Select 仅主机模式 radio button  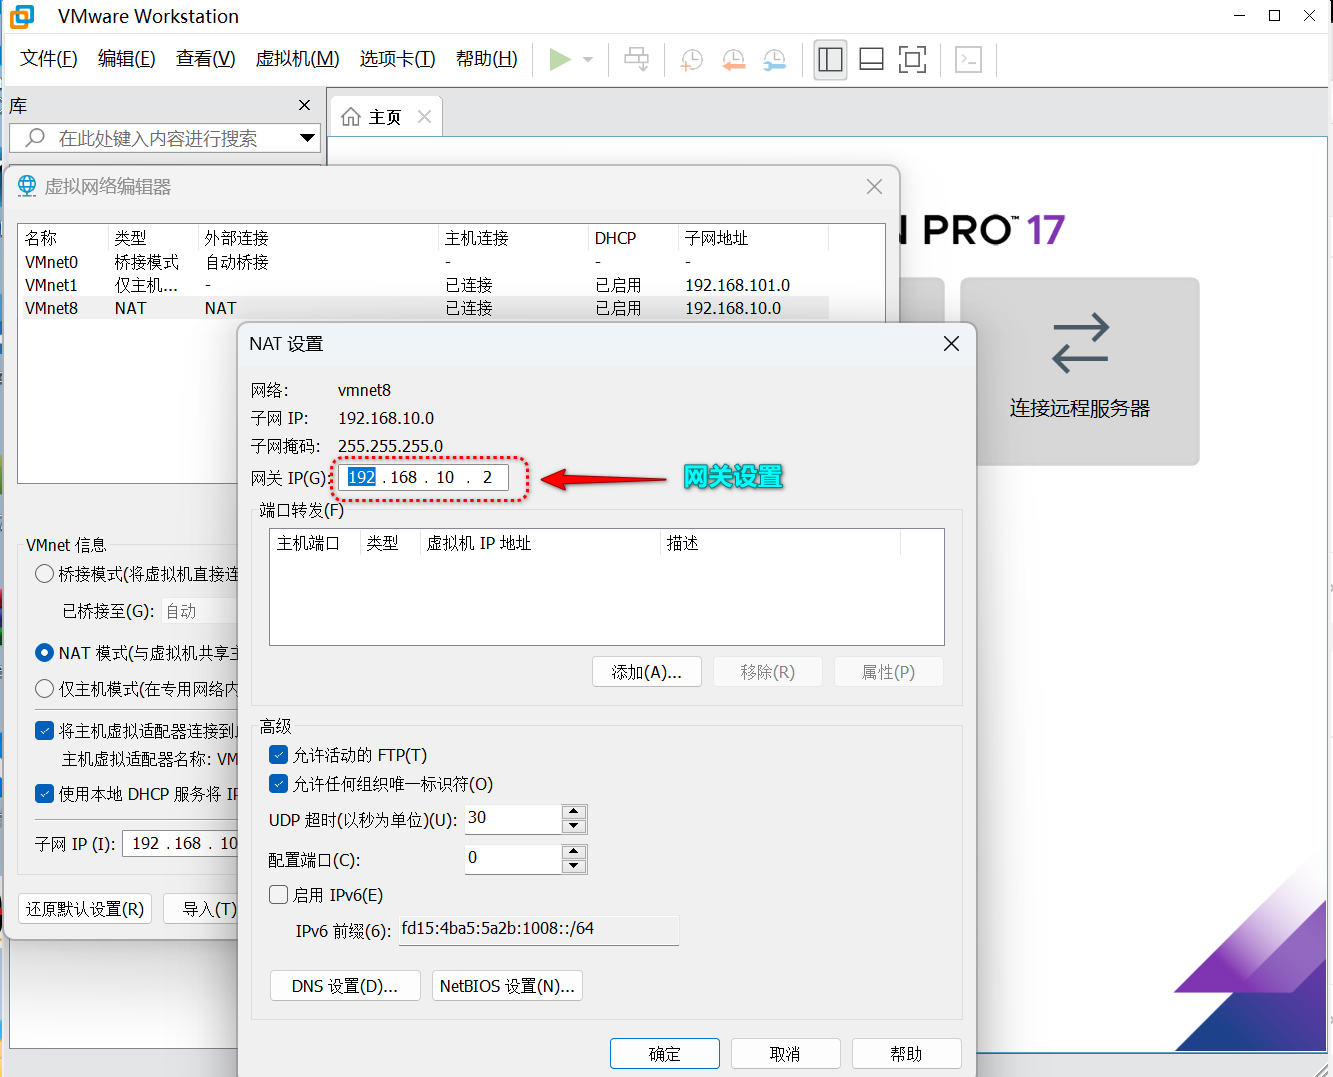click(x=44, y=689)
